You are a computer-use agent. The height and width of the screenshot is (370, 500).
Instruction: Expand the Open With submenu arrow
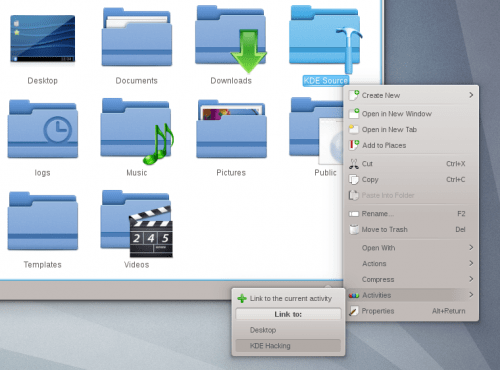pyautogui.click(x=471, y=247)
